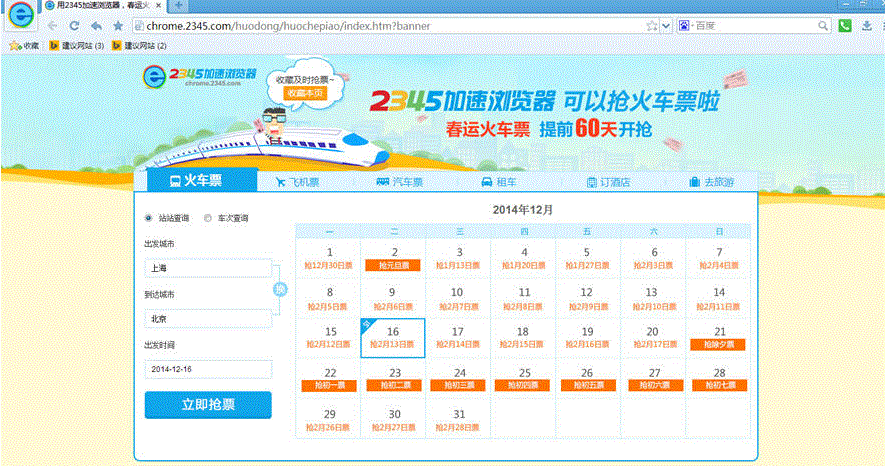Click in the Baidu search box

pyautogui.click(x=755, y=26)
